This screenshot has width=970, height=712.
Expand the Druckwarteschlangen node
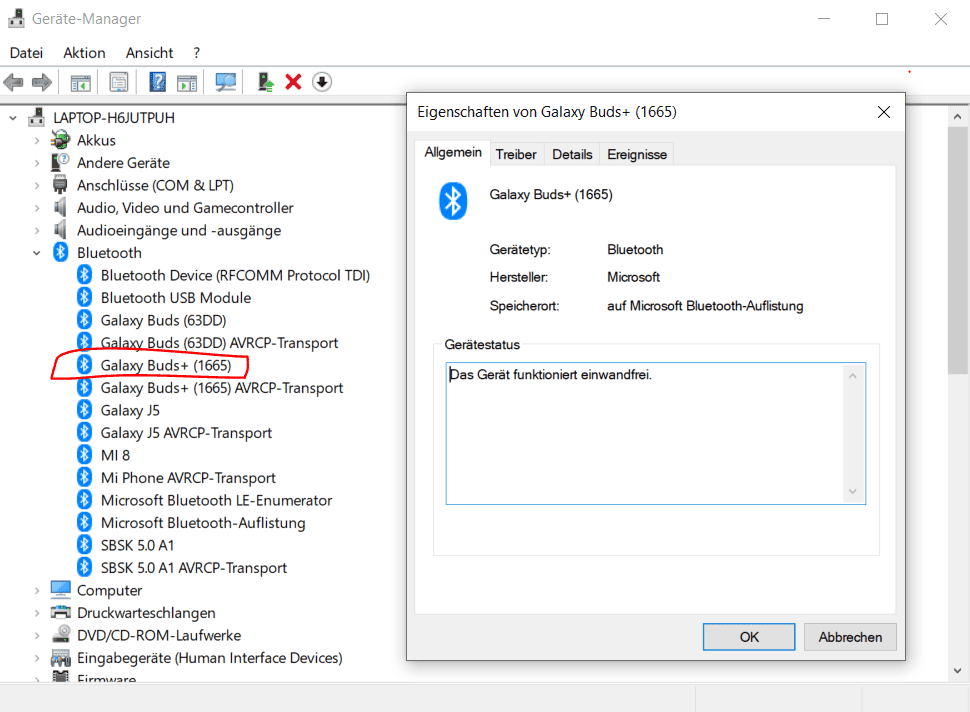[x=37, y=613]
